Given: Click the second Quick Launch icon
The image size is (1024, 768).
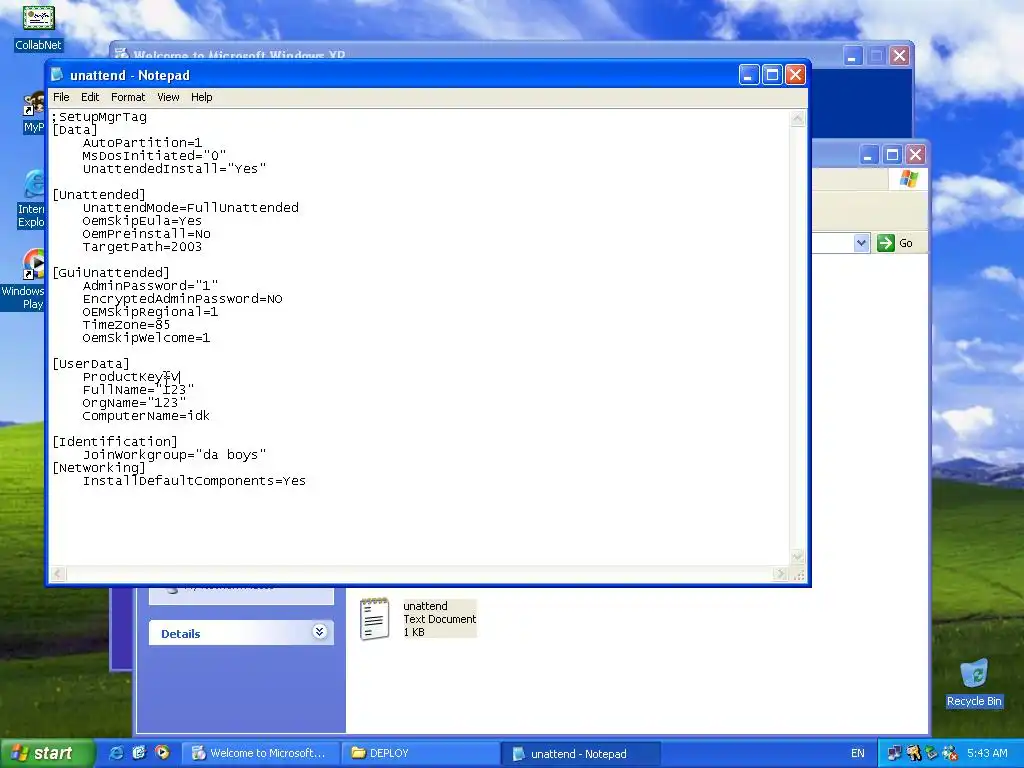Looking at the screenshot, I should tap(139, 753).
